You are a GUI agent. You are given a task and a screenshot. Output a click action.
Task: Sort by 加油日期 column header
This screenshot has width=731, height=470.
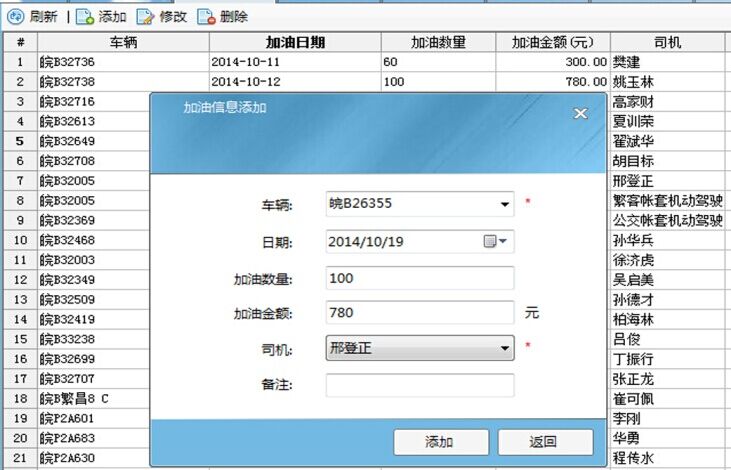(294, 43)
